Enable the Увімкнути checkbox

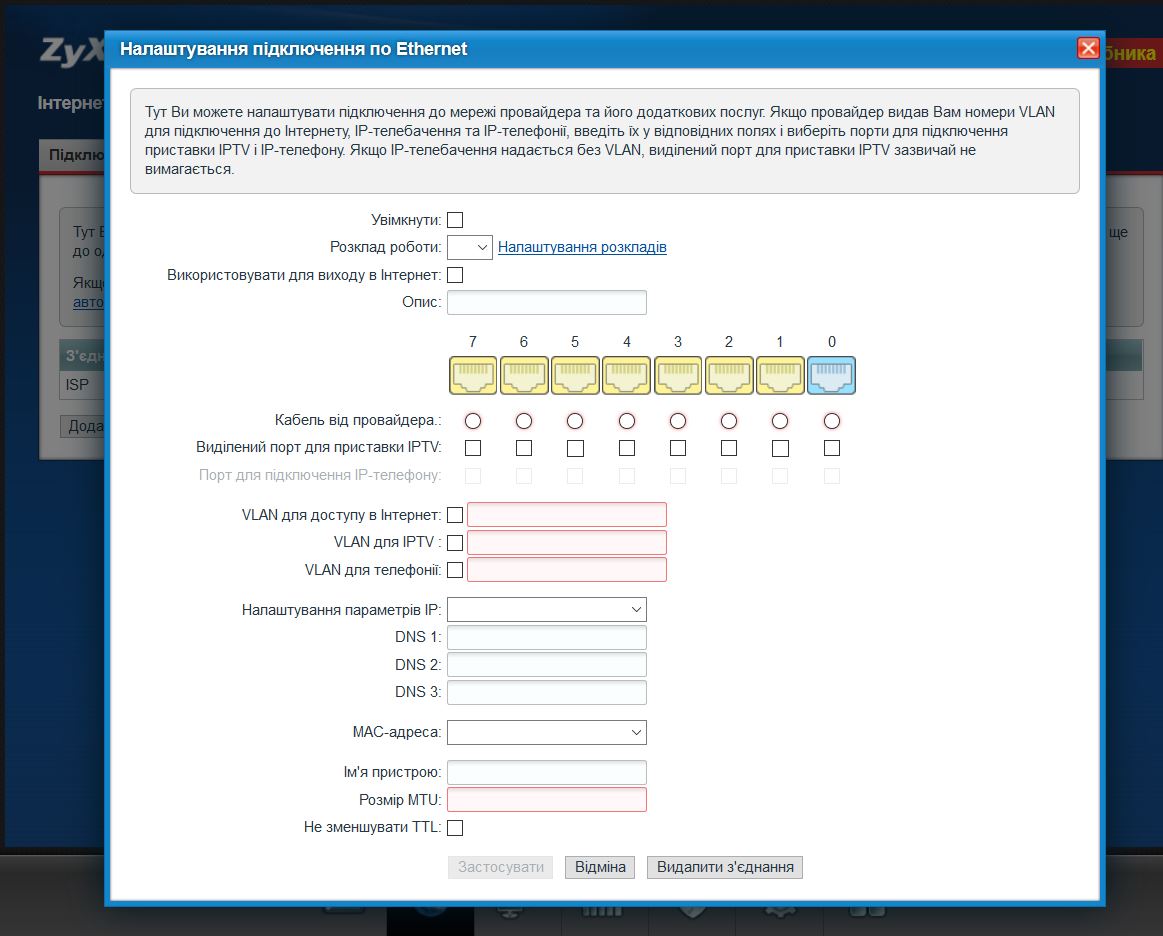point(455,220)
